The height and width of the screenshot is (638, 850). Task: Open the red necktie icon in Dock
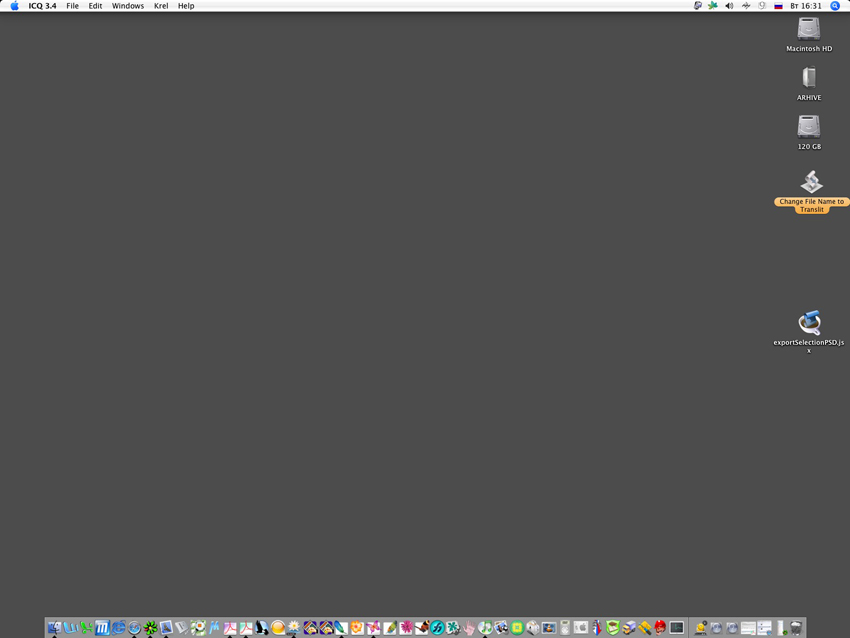tap(597, 628)
